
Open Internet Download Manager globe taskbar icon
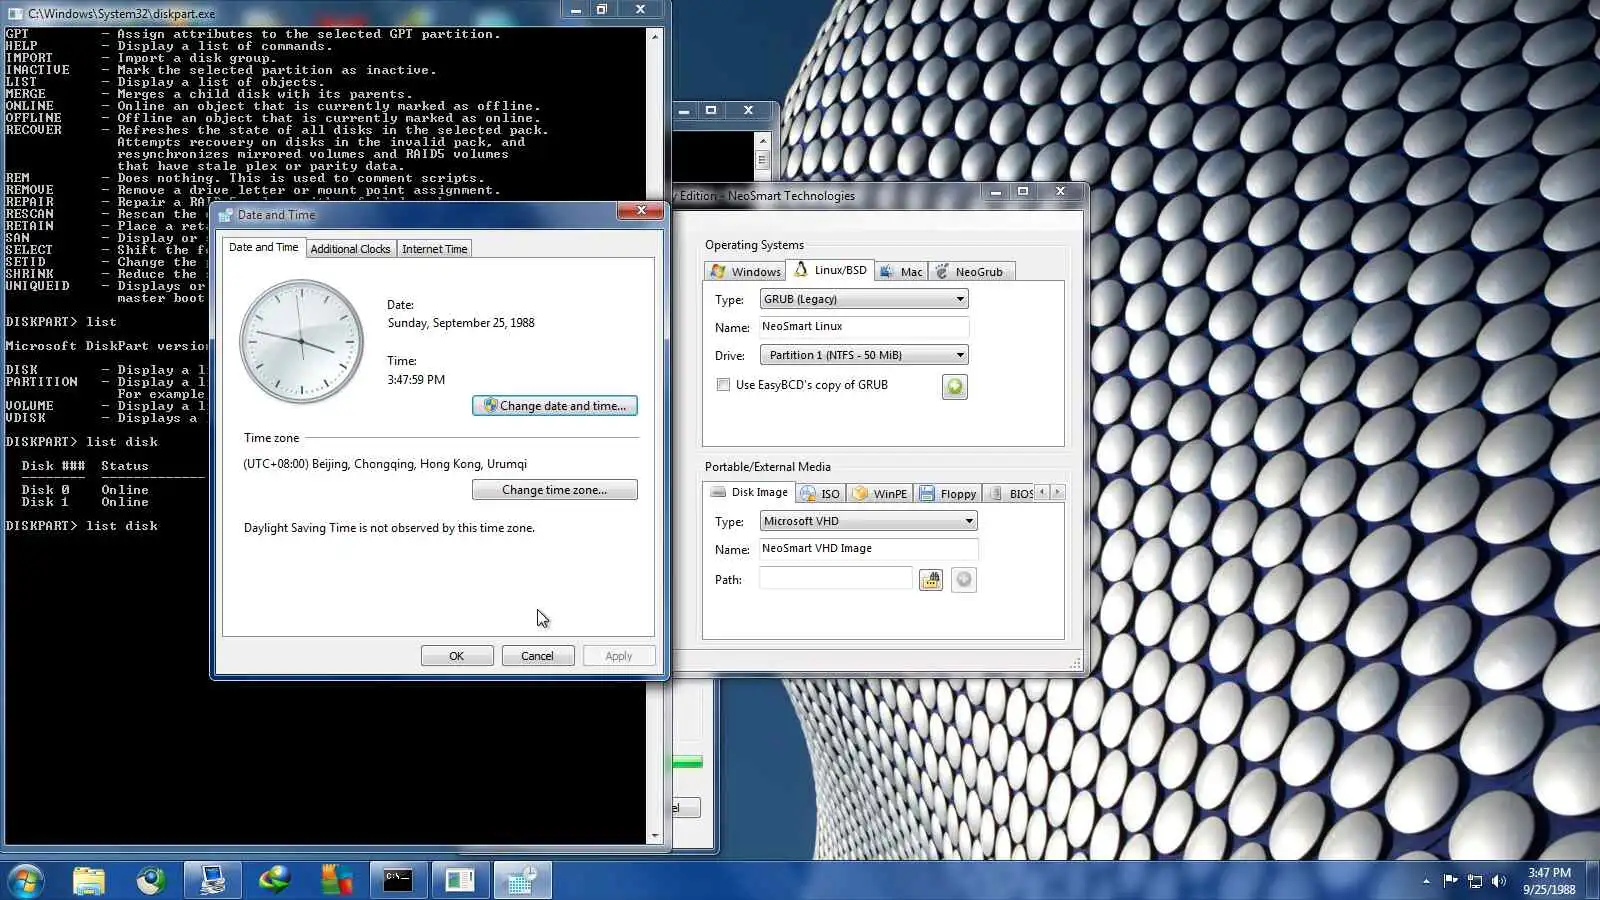(x=274, y=880)
